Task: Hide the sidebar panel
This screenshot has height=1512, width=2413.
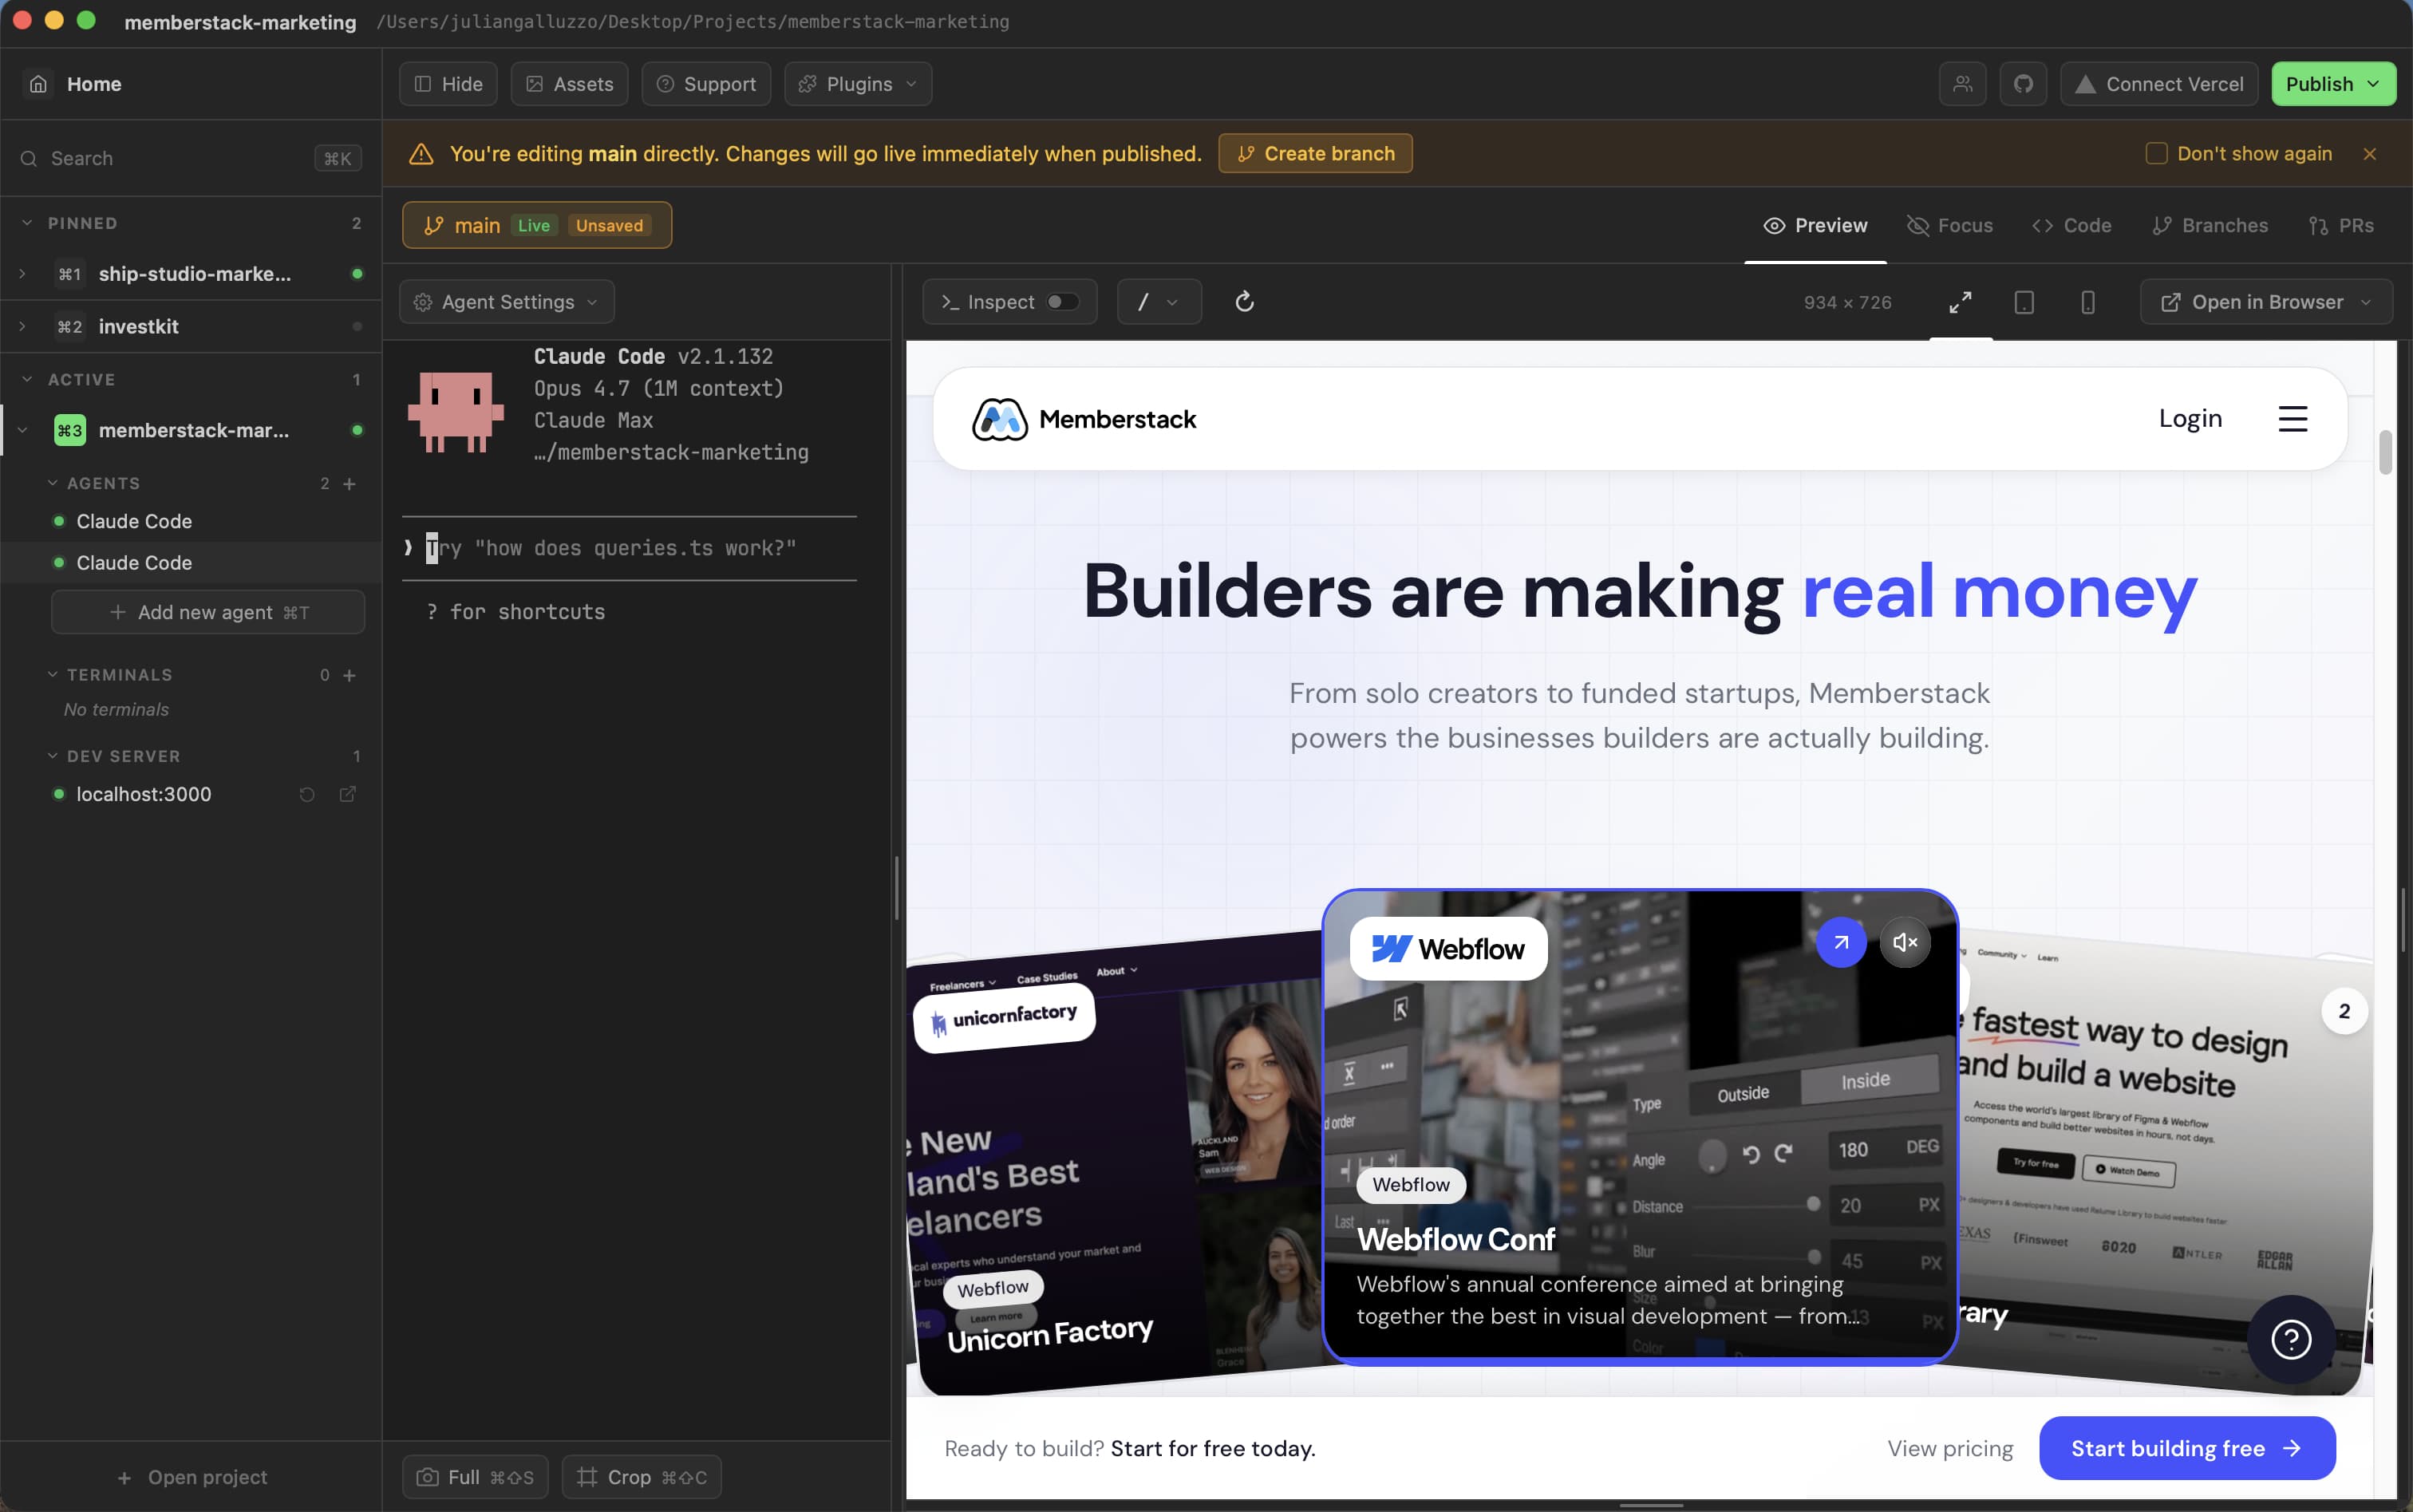Action: coord(448,84)
